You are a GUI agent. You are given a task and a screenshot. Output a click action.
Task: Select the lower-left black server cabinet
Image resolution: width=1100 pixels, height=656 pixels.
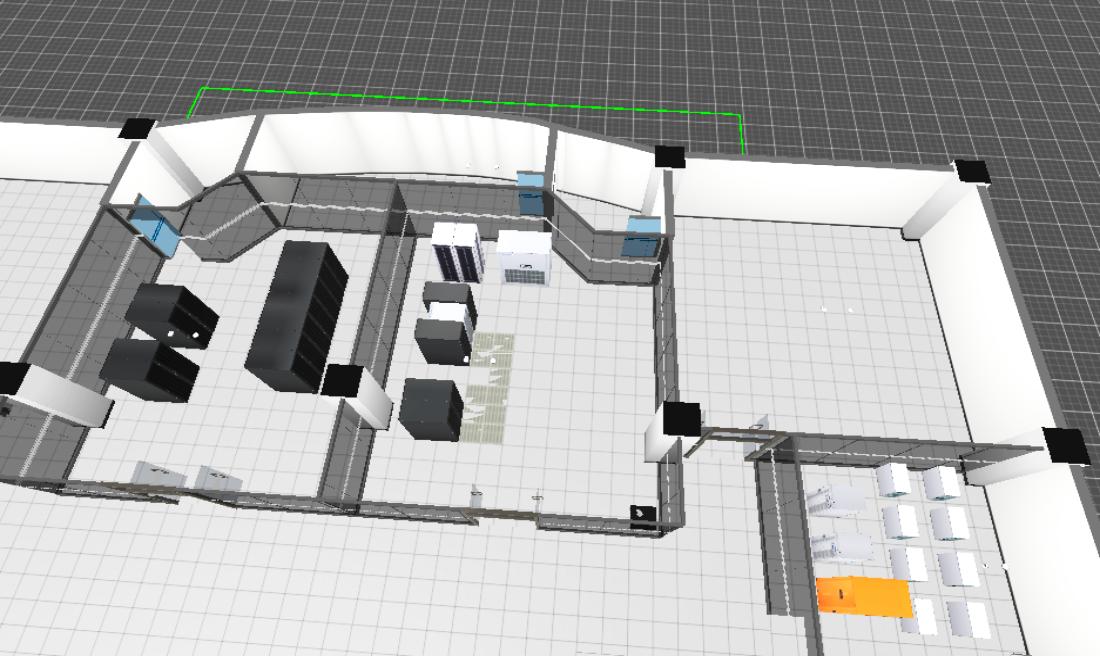click(x=149, y=368)
